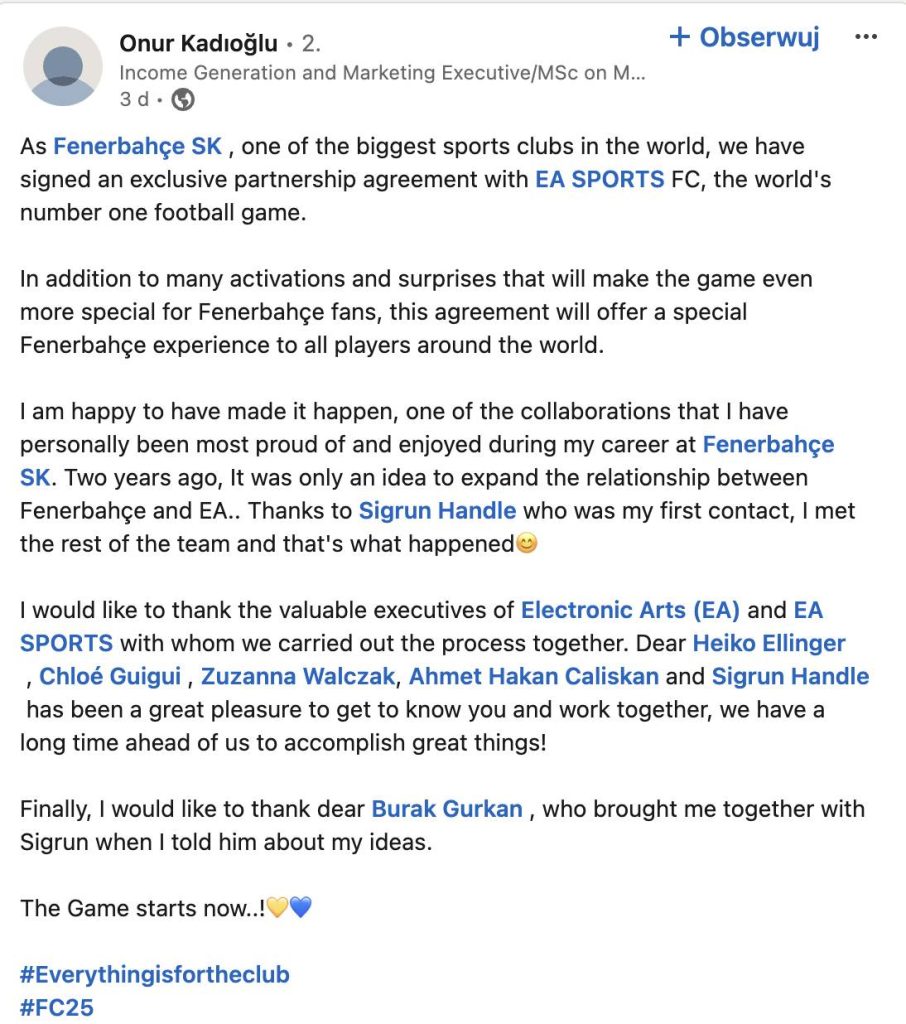Click the globe visibility icon
The height and width of the screenshot is (1024, 906).
pyautogui.click(x=183, y=99)
